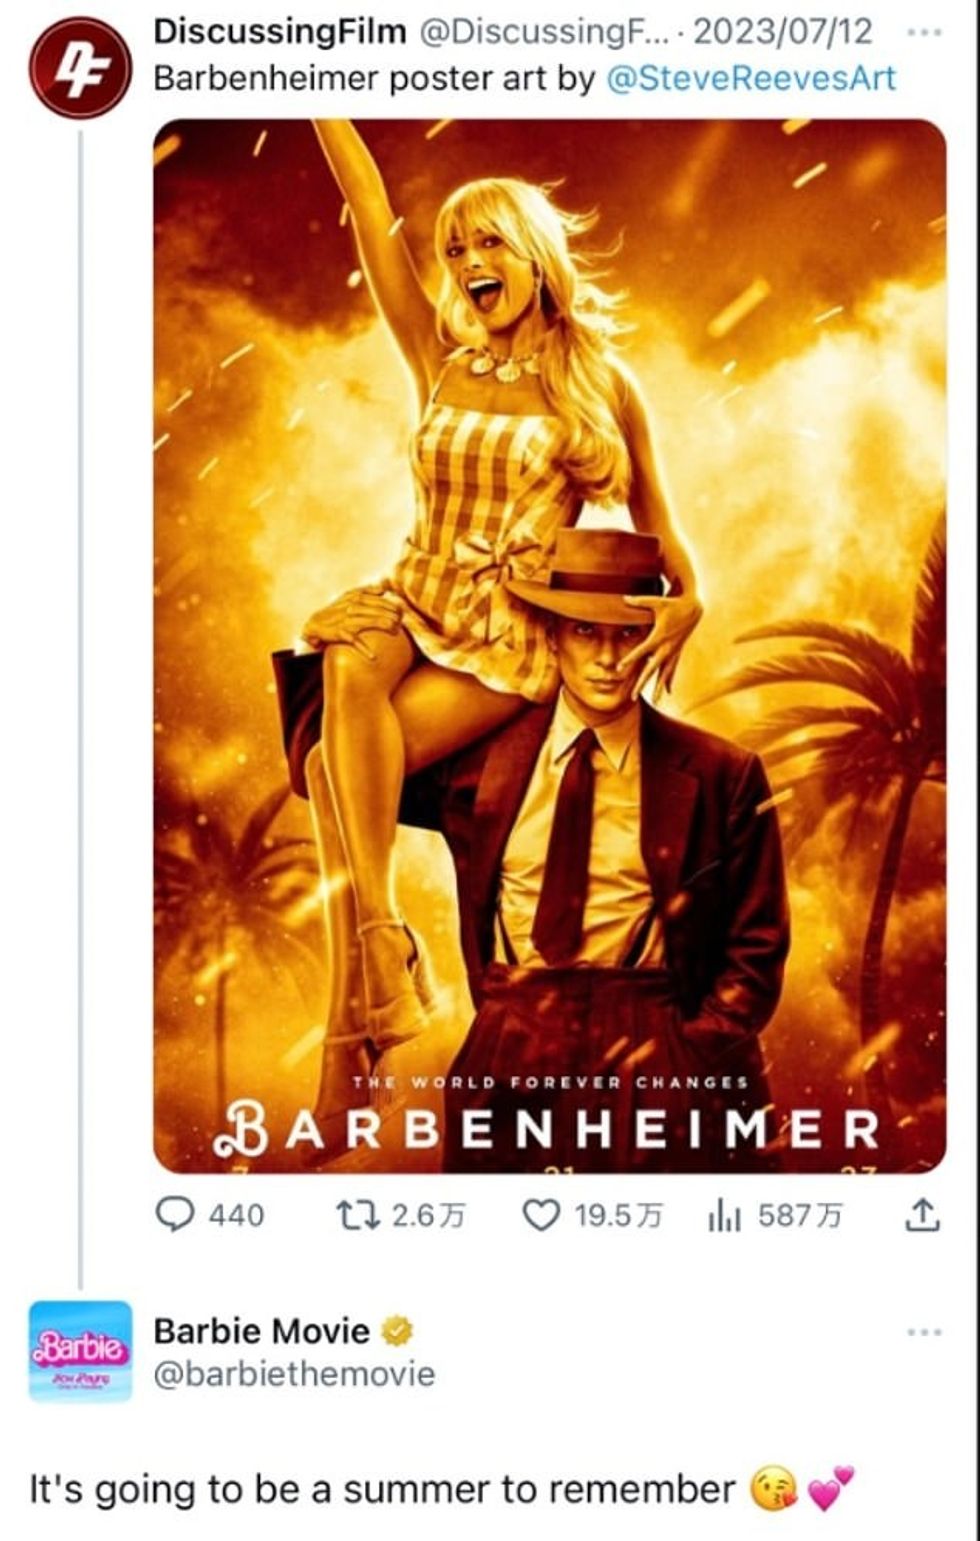
Task: Follow the @SteveReevesArt mention link
Action: [x=751, y=78]
